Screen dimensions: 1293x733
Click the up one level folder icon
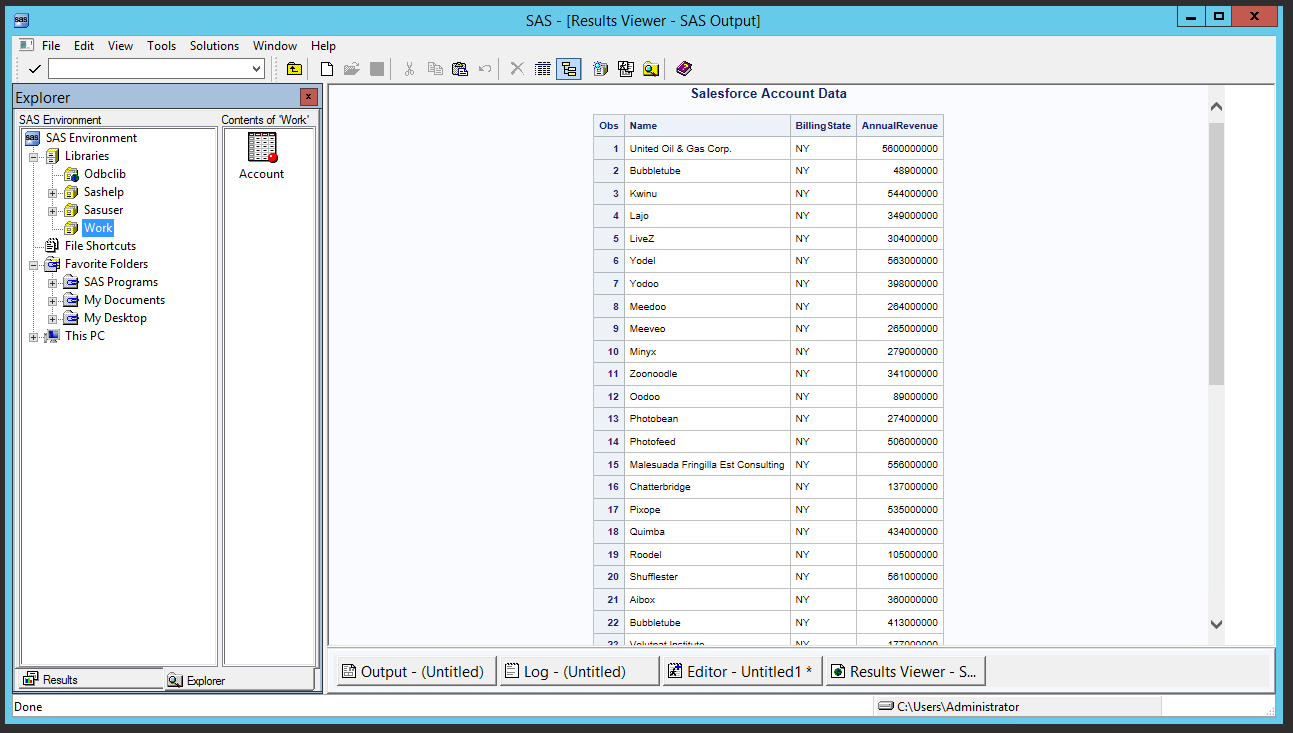(x=294, y=68)
